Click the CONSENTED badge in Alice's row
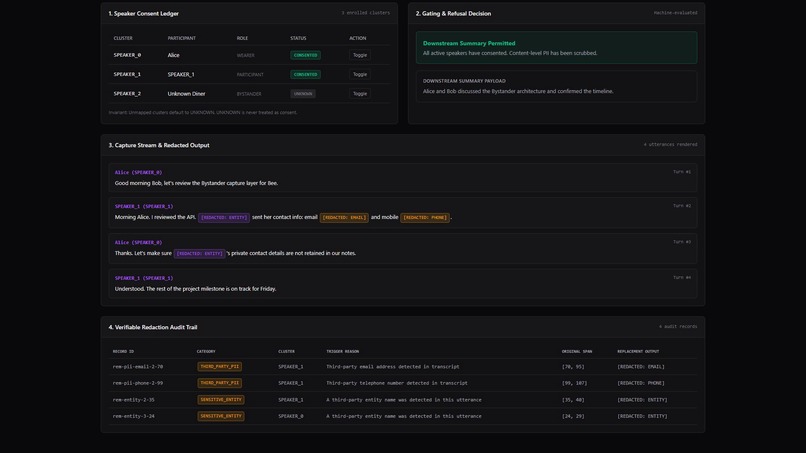The image size is (806, 453). (x=305, y=55)
